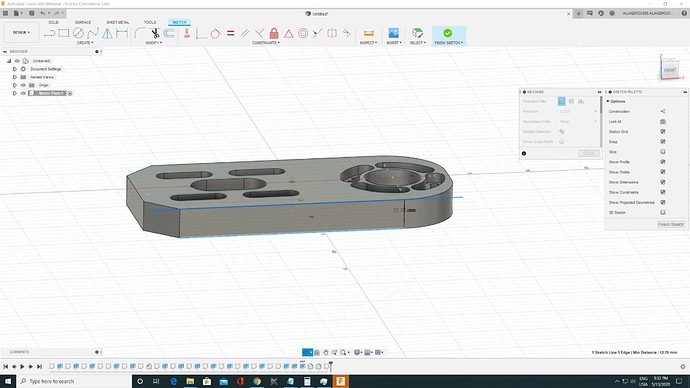
Task: Apply the Curvature constraint
Action: (x=347, y=33)
